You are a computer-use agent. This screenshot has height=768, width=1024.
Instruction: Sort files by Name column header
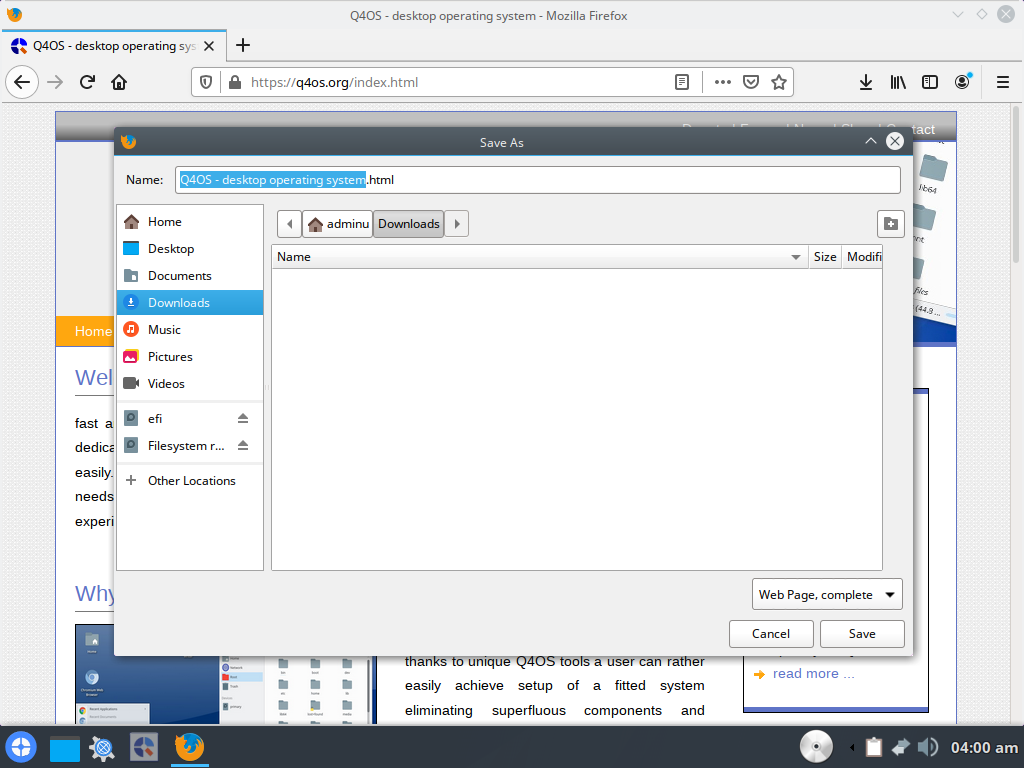click(x=539, y=257)
